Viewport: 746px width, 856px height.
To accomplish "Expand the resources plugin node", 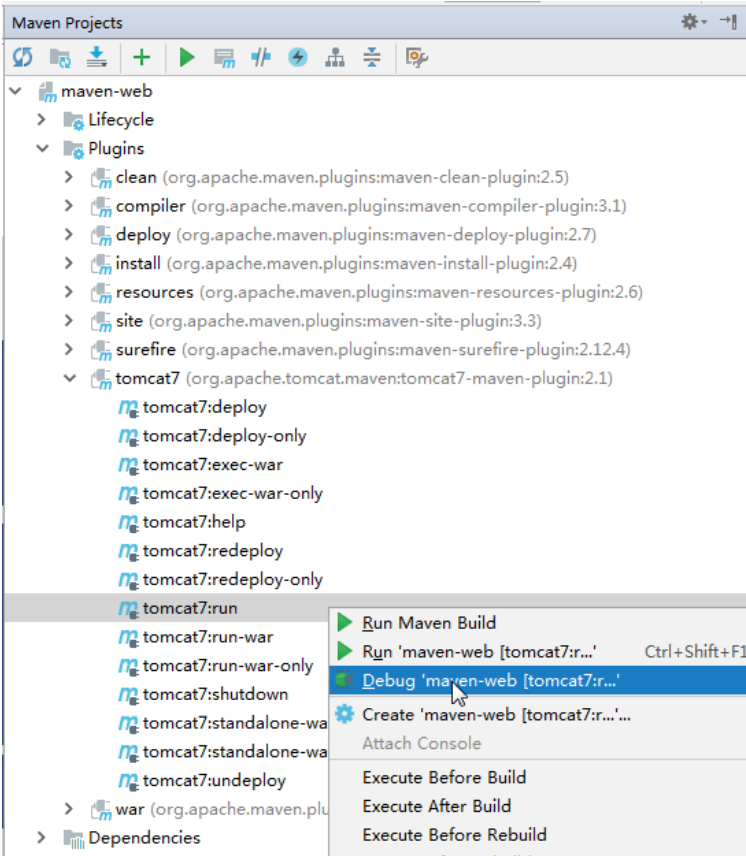I will pos(69,292).
